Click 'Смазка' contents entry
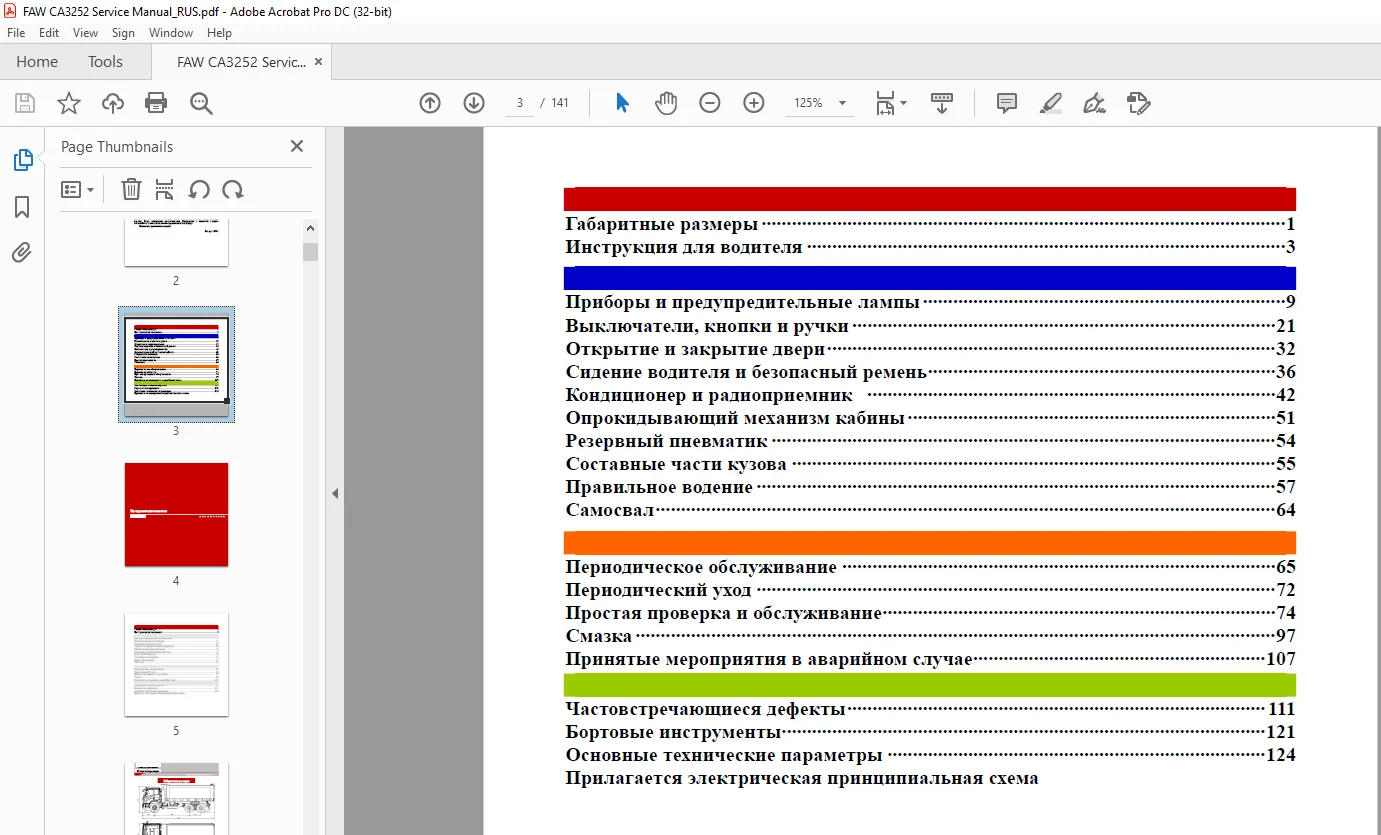Screen dimensions: 1381x835 pyautogui.click(x=598, y=636)
